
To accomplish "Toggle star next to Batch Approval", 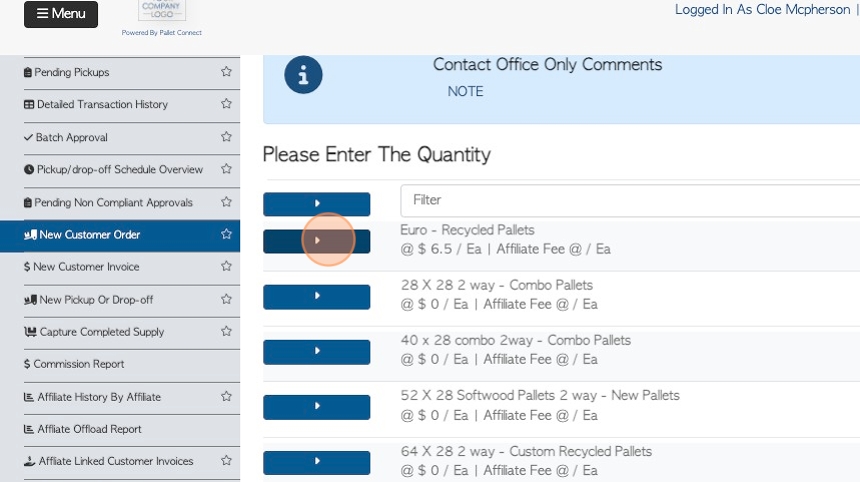I will 226,137.
